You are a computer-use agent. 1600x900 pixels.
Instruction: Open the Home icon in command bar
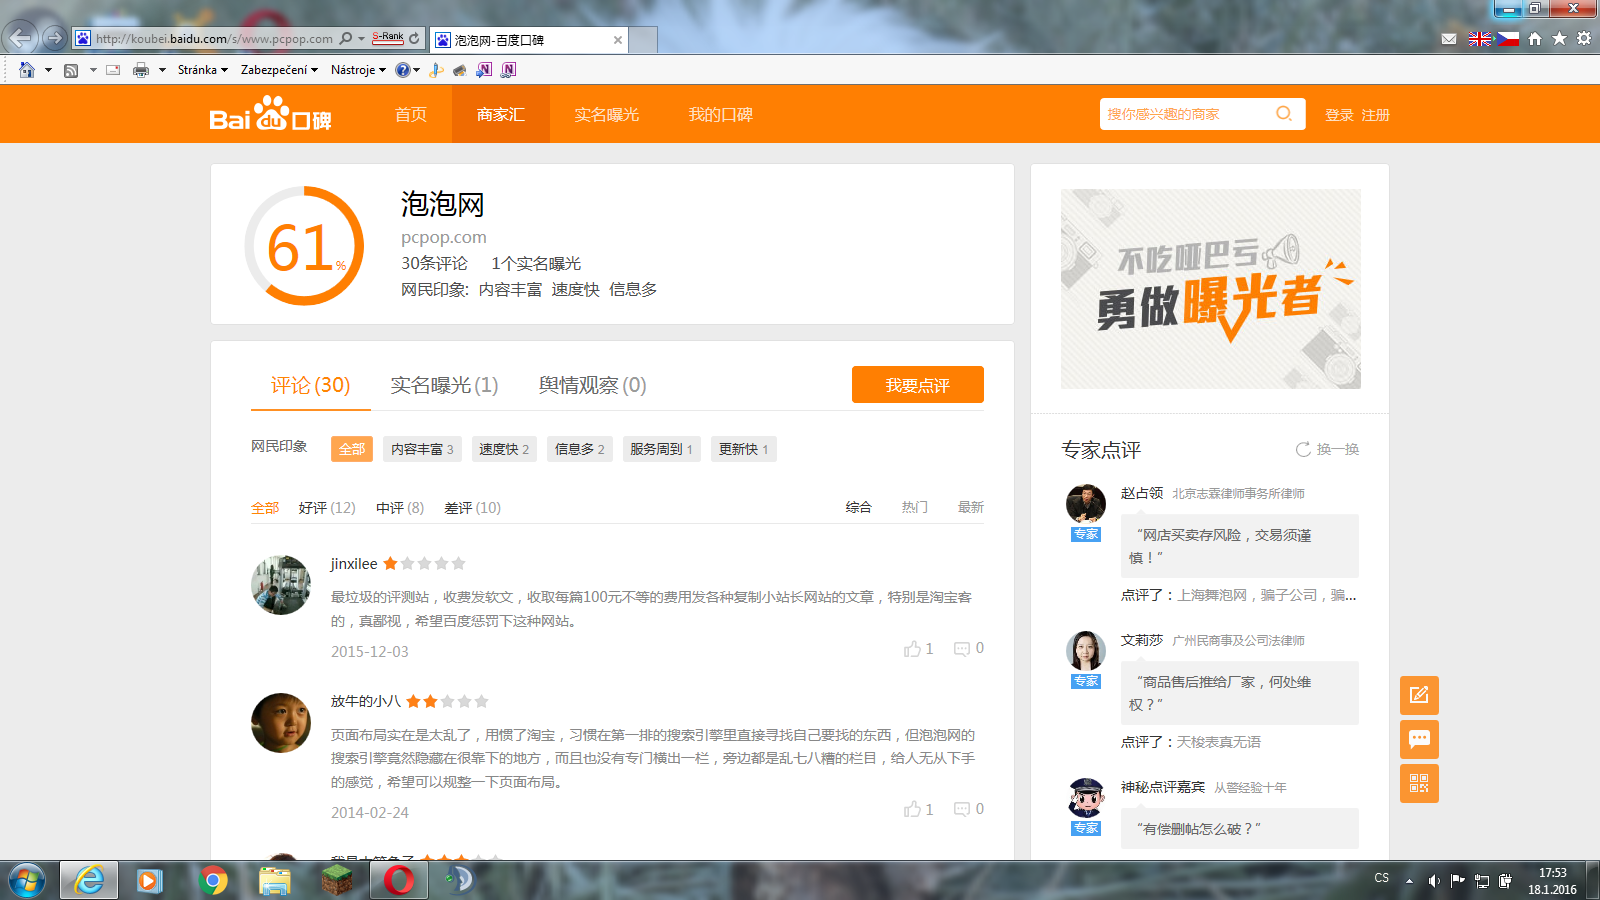coord(27,70)
